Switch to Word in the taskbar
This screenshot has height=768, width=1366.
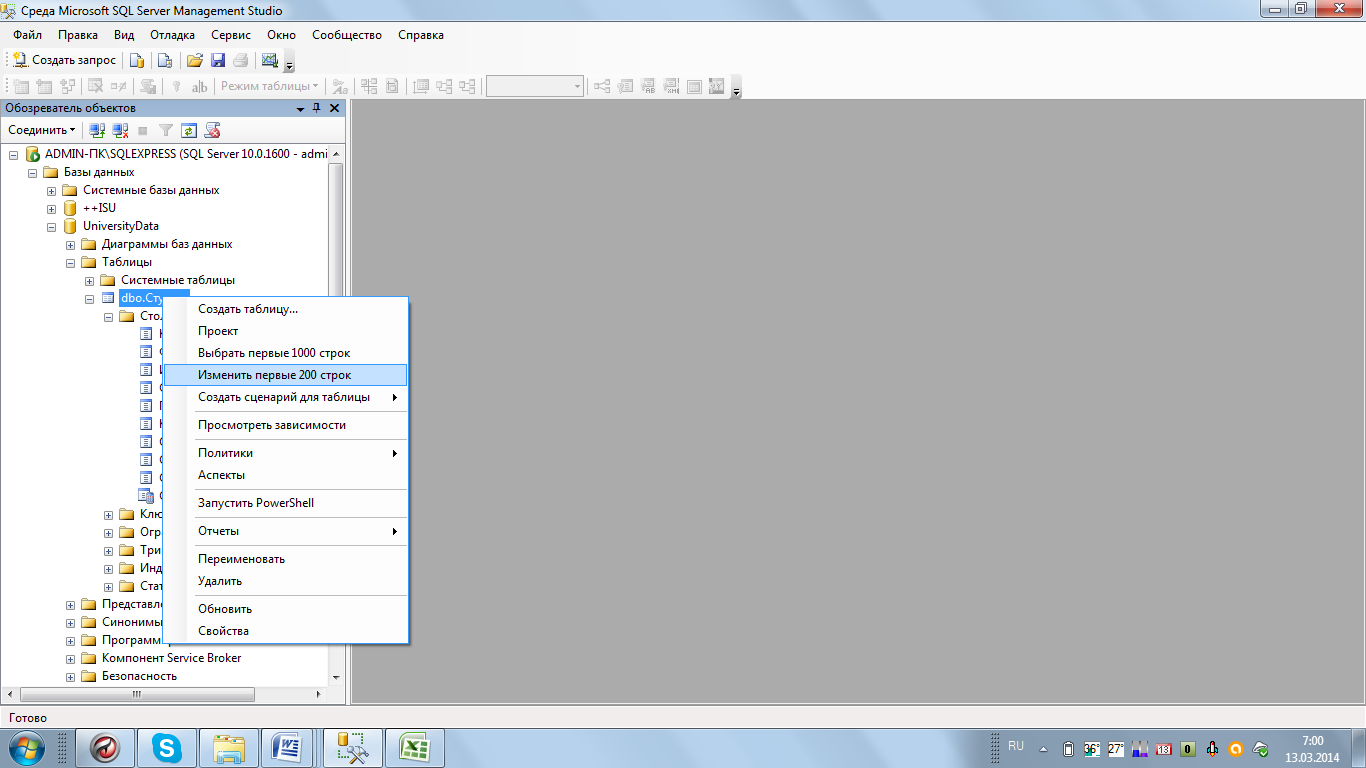287,748
